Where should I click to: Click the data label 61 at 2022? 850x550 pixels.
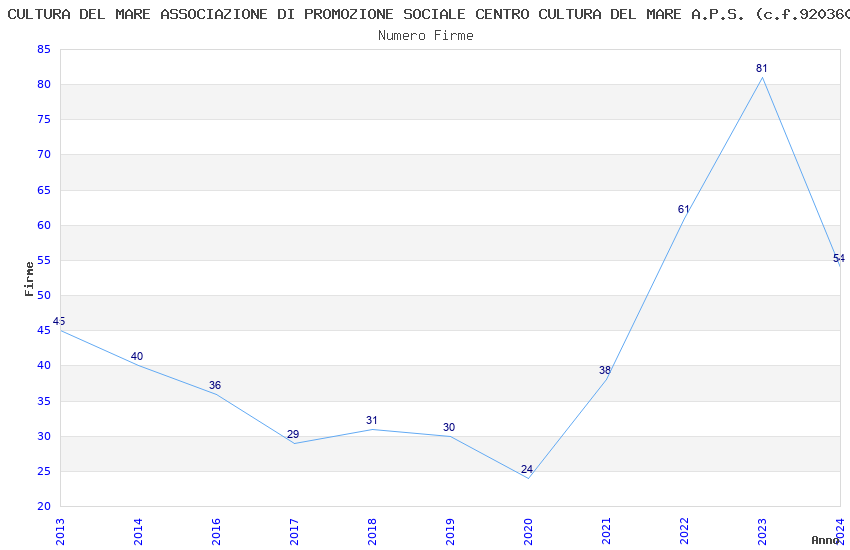684,209
